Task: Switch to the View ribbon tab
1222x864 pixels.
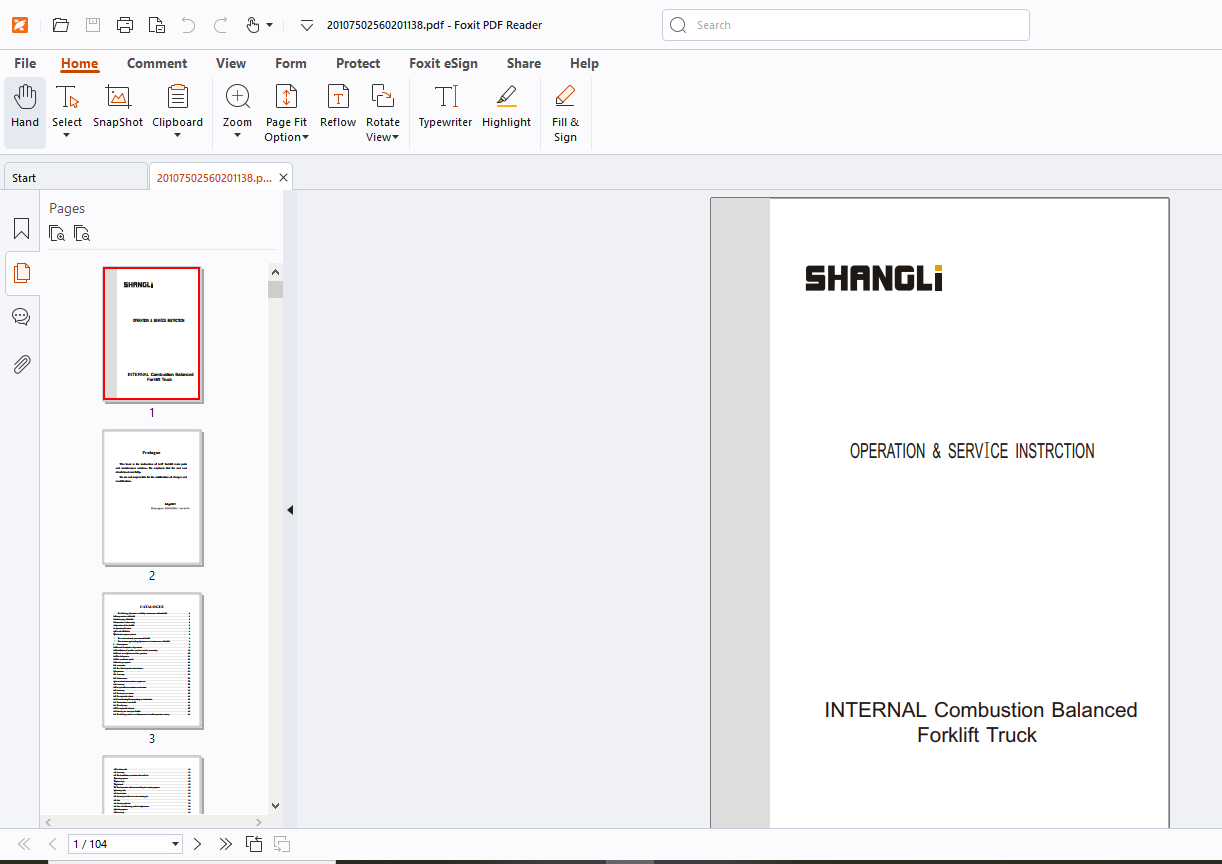Action: [x=231, y=63]
